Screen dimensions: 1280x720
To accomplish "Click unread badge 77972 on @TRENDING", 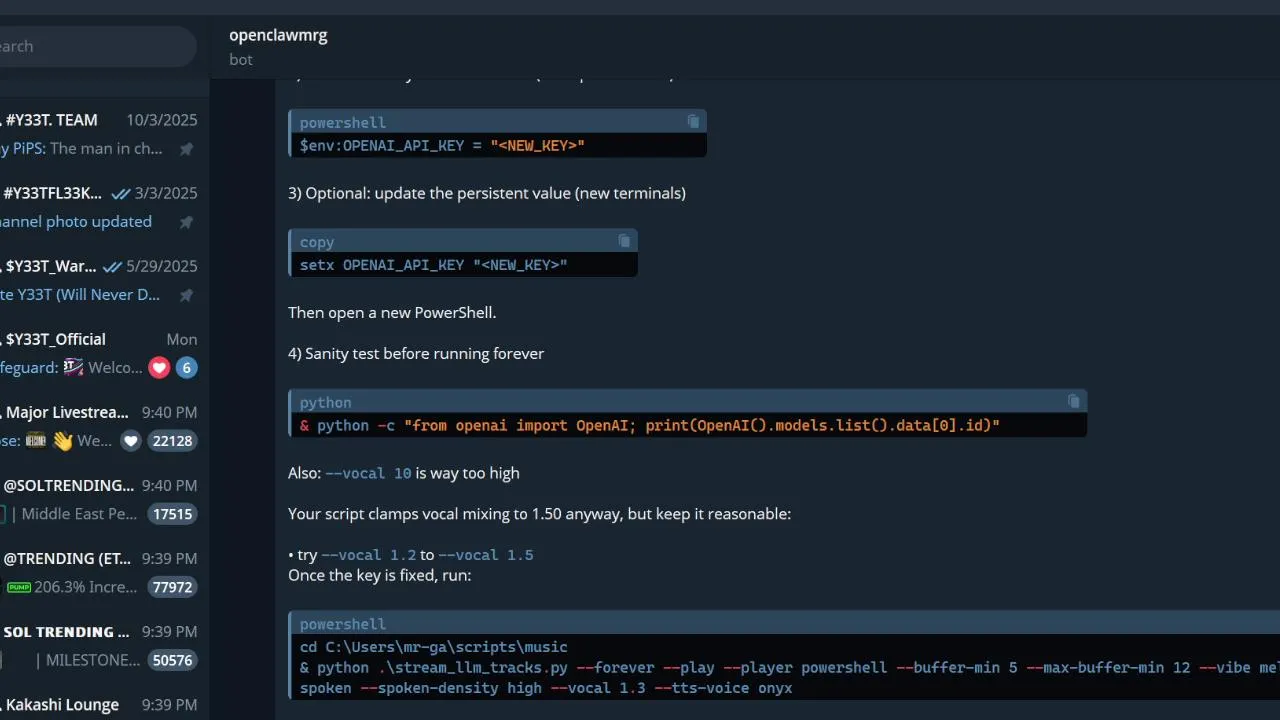I will [172, 587].
